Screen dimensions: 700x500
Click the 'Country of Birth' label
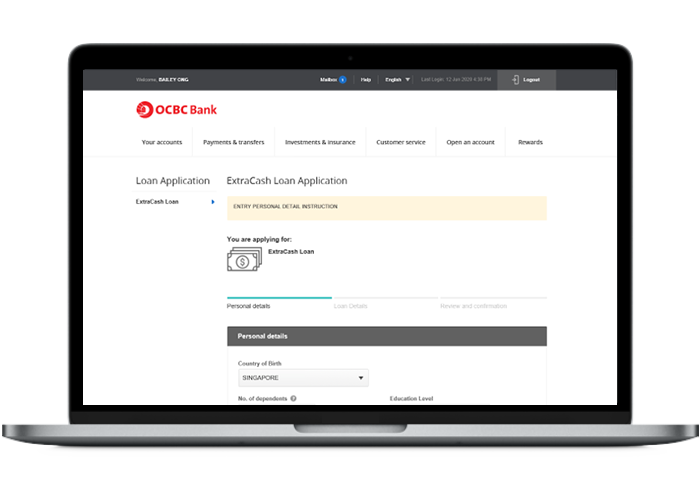coord(259,363)
